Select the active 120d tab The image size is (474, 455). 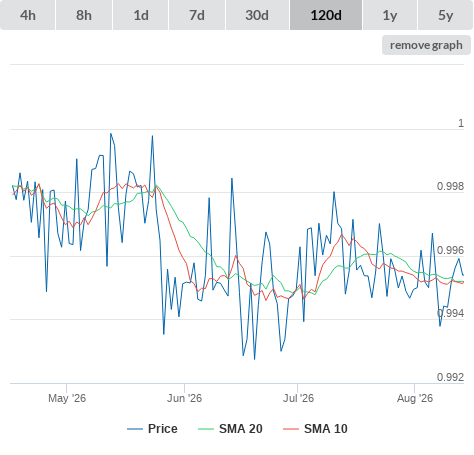point(326,15)
